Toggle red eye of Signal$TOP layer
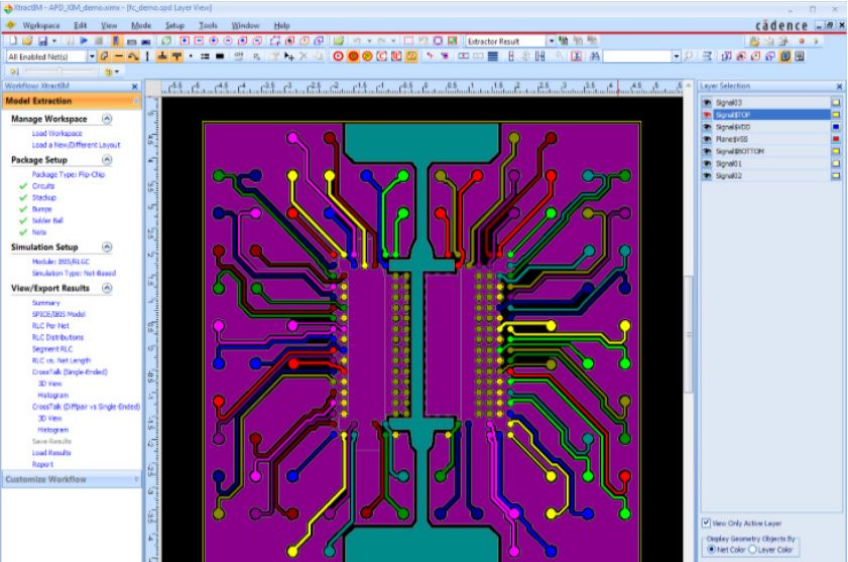This screenshot has width=848, height=562. click(707, 115)
